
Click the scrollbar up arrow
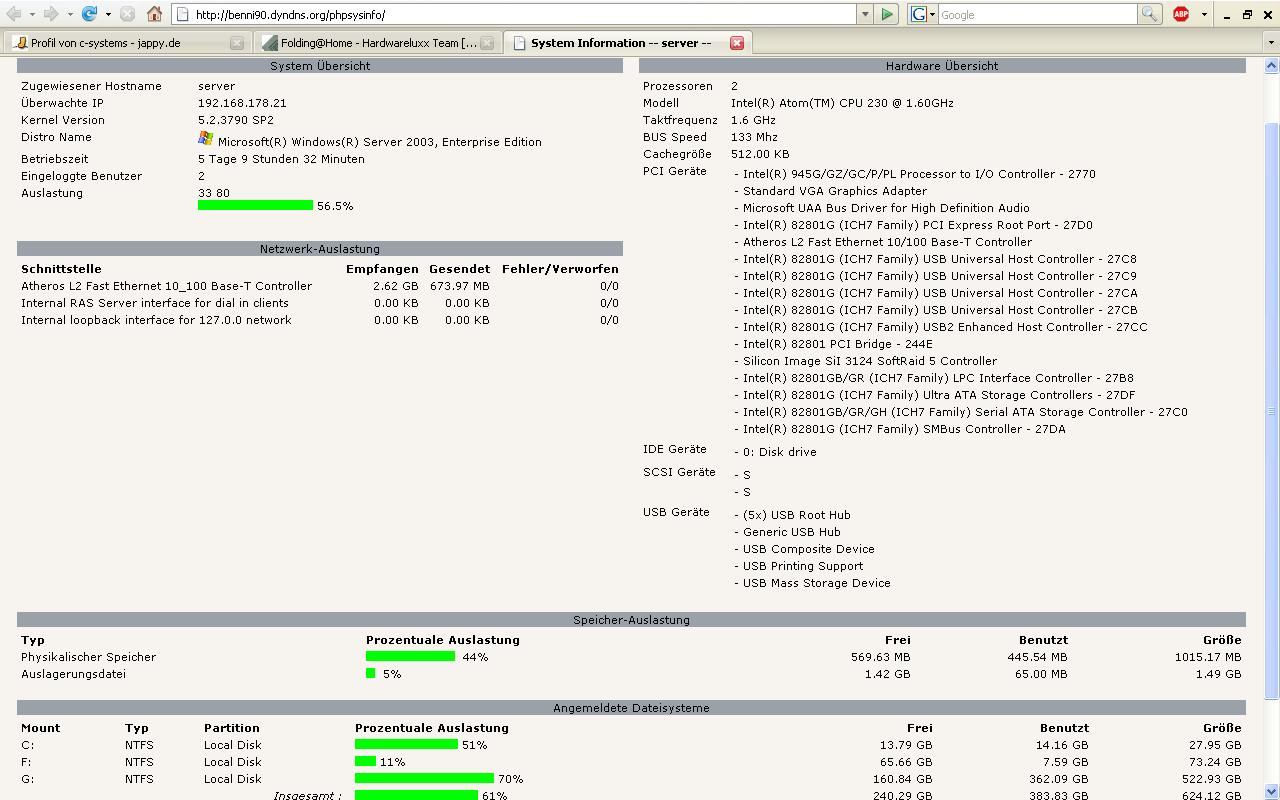1272,66
